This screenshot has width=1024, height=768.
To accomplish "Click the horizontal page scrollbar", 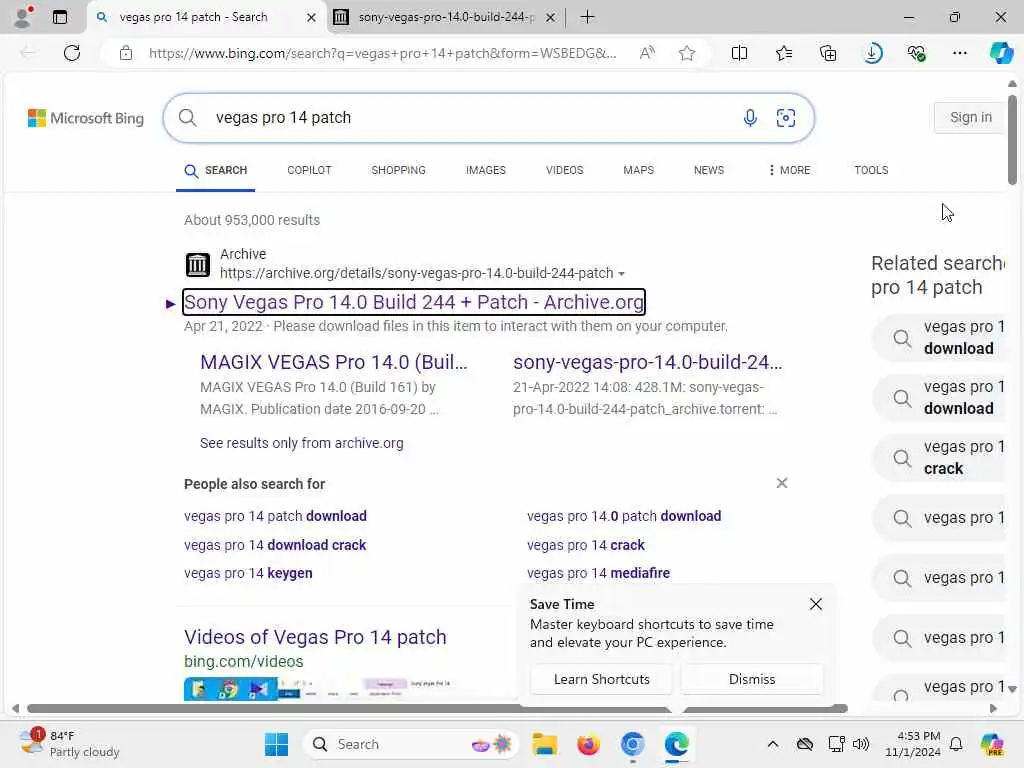I will (x=438, y=709).
